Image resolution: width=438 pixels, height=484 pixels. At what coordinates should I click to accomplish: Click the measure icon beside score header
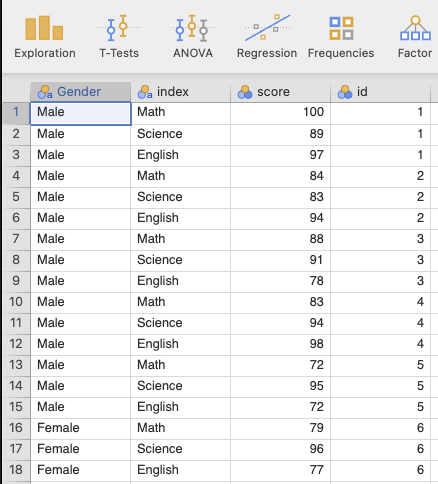[245, 92]
